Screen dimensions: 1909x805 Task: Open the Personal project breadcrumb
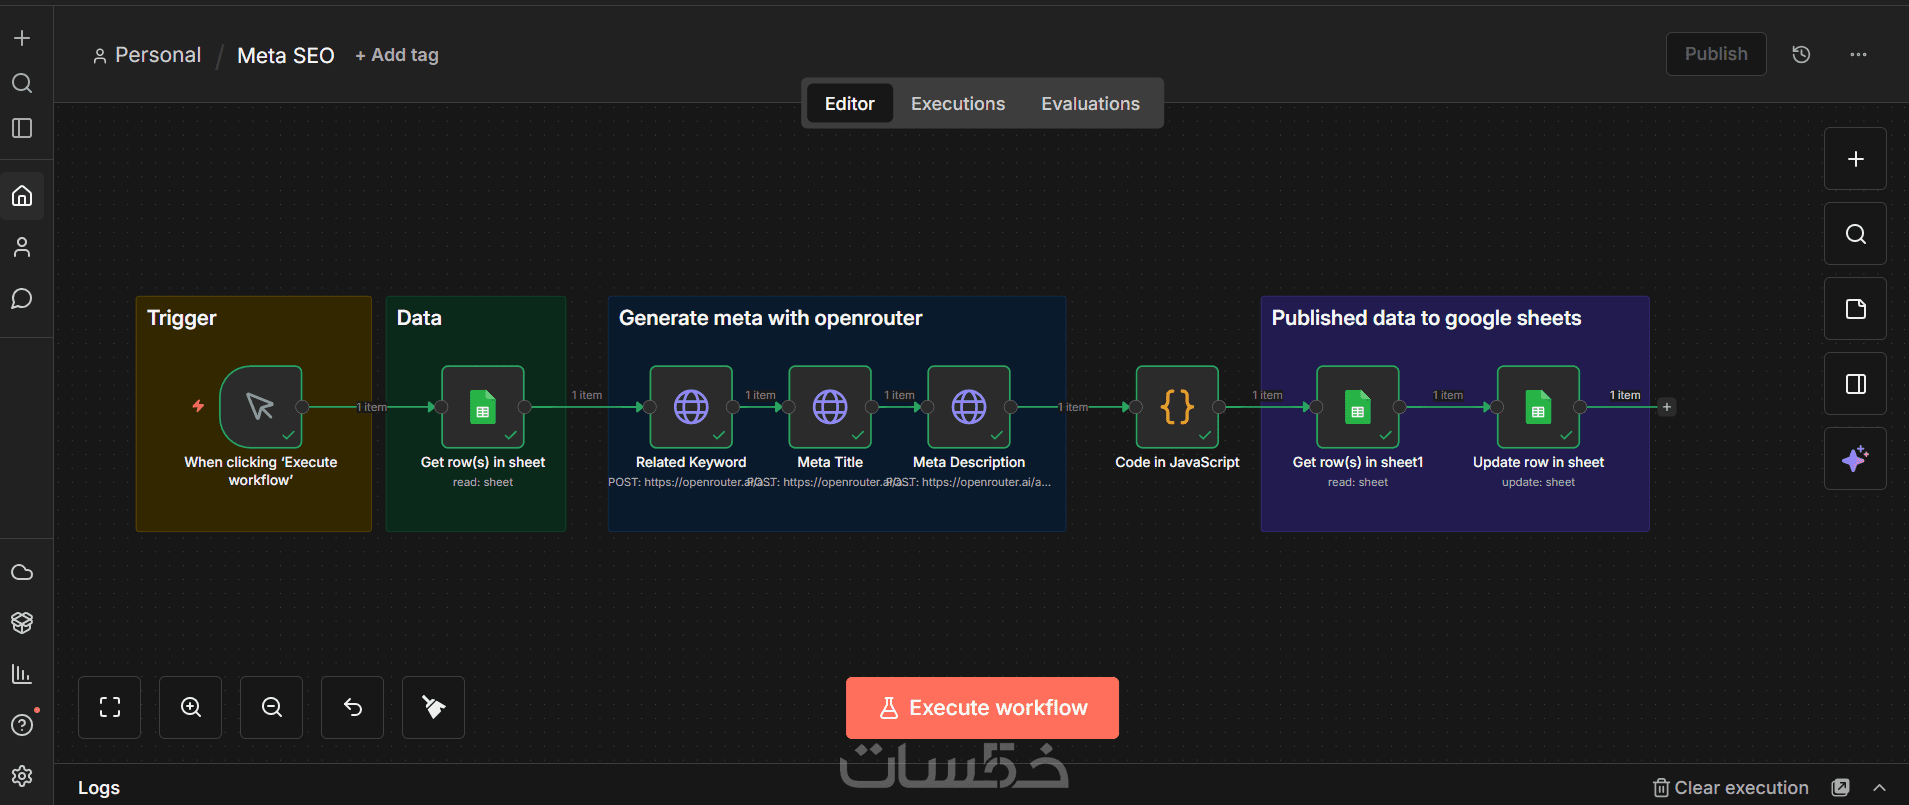click(x=147, y=55)
